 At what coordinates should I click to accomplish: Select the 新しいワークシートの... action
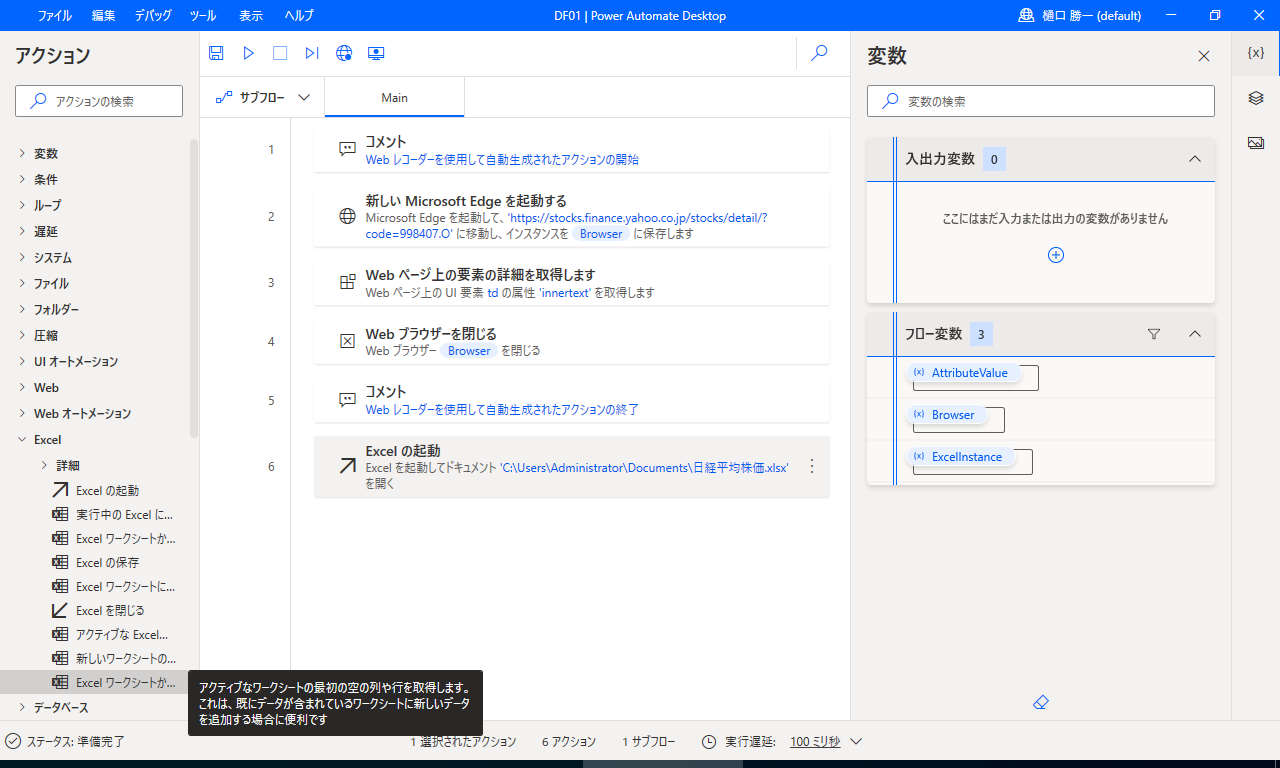(115, 658)
